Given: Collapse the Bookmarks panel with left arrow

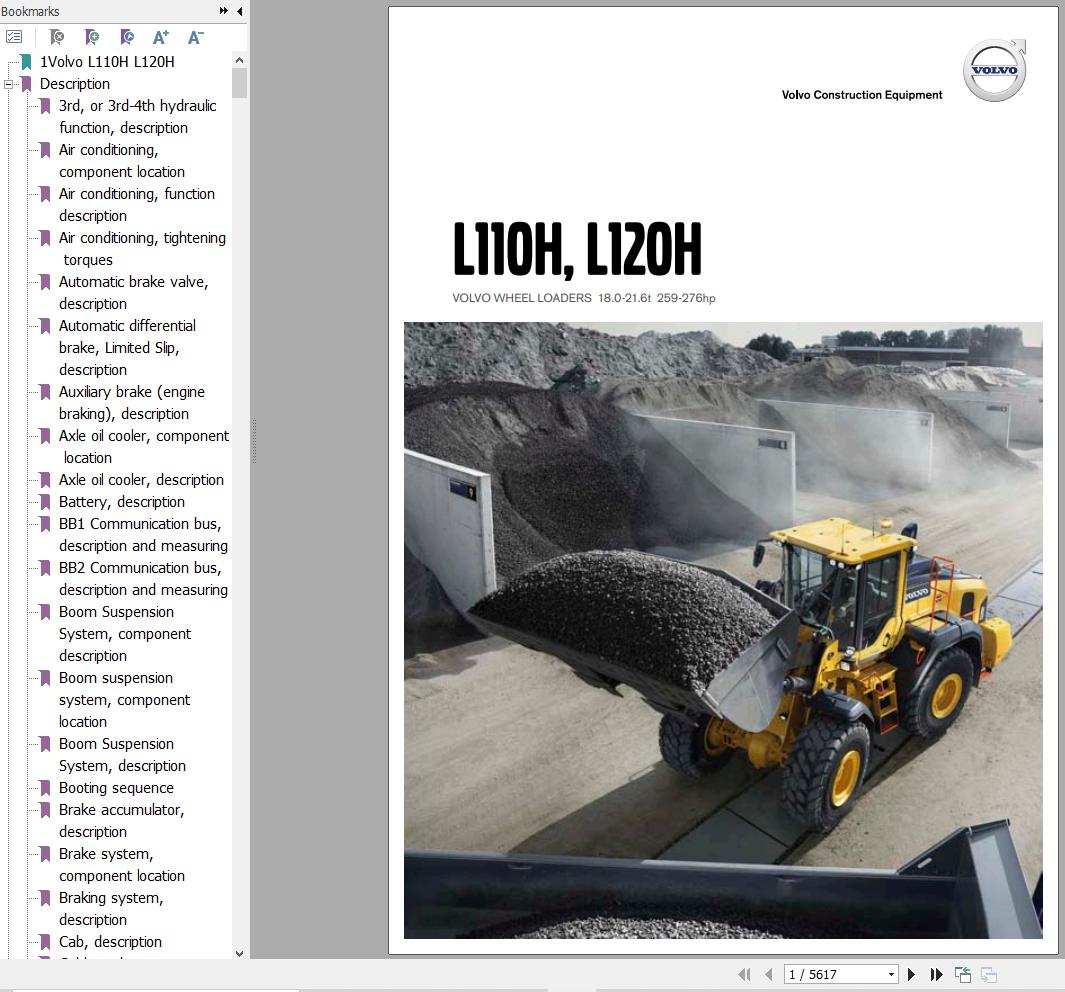Looking at the screenshot, I should [x=240, y=11].
